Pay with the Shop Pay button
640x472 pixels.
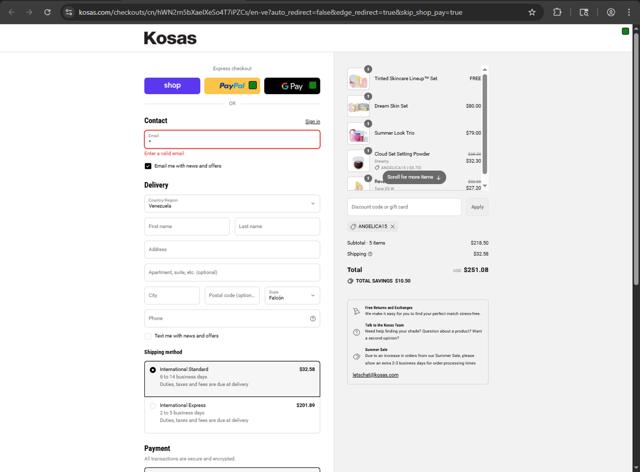[x=172, y=86]
